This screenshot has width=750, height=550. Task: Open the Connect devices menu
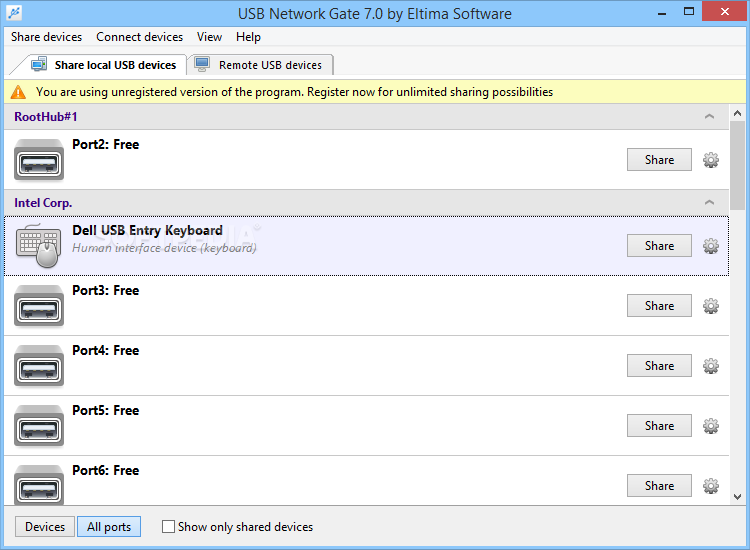coord(139,37)
